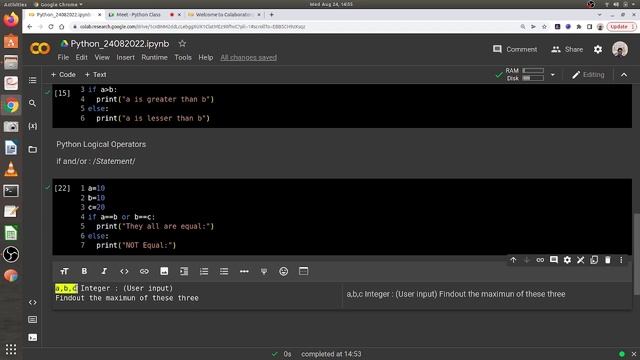This screenshot has height=360, width=640.
Task: Open Colab settings gear in the header
Action: (598, 49)
